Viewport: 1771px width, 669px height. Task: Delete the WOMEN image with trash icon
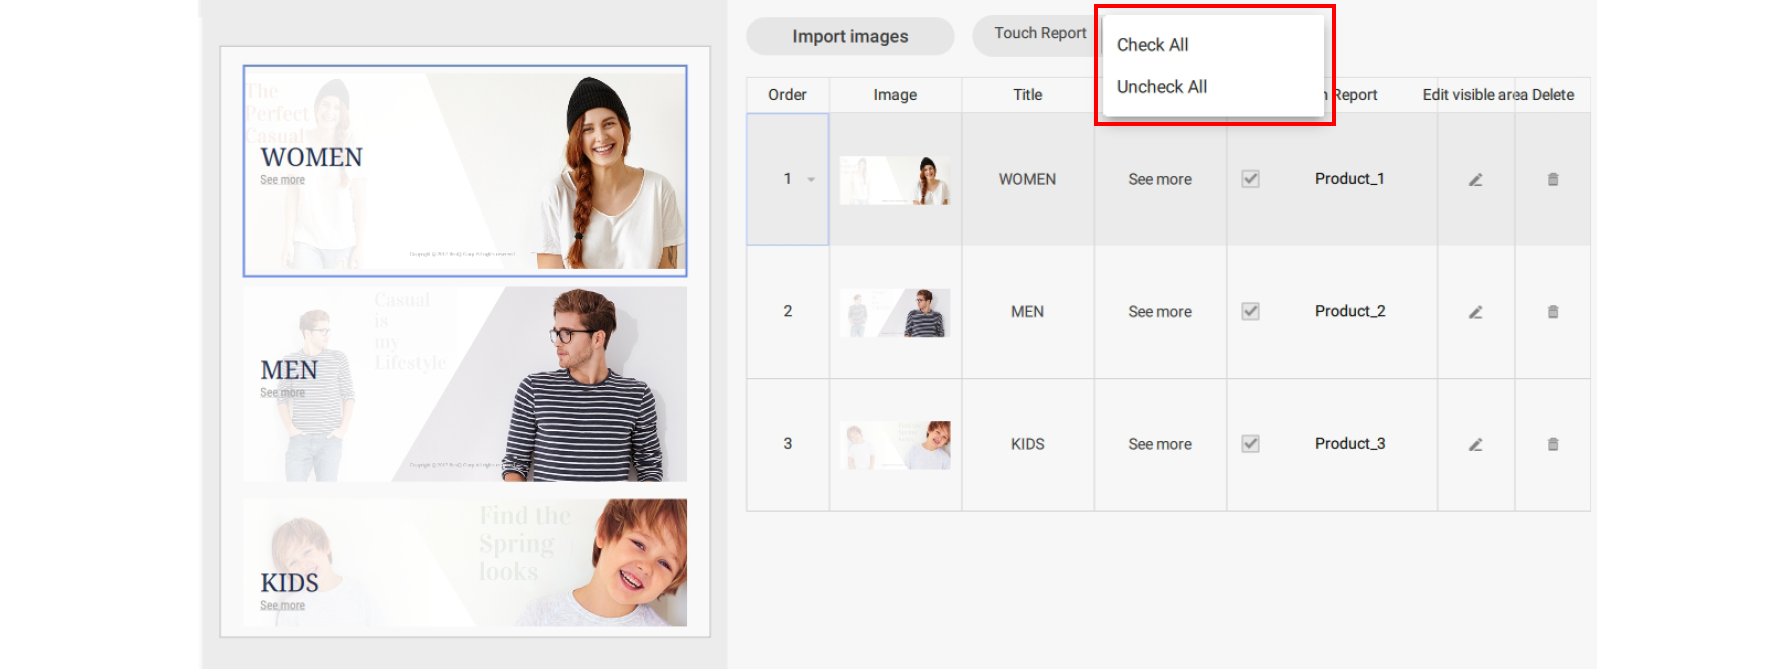coord(1553,180)
